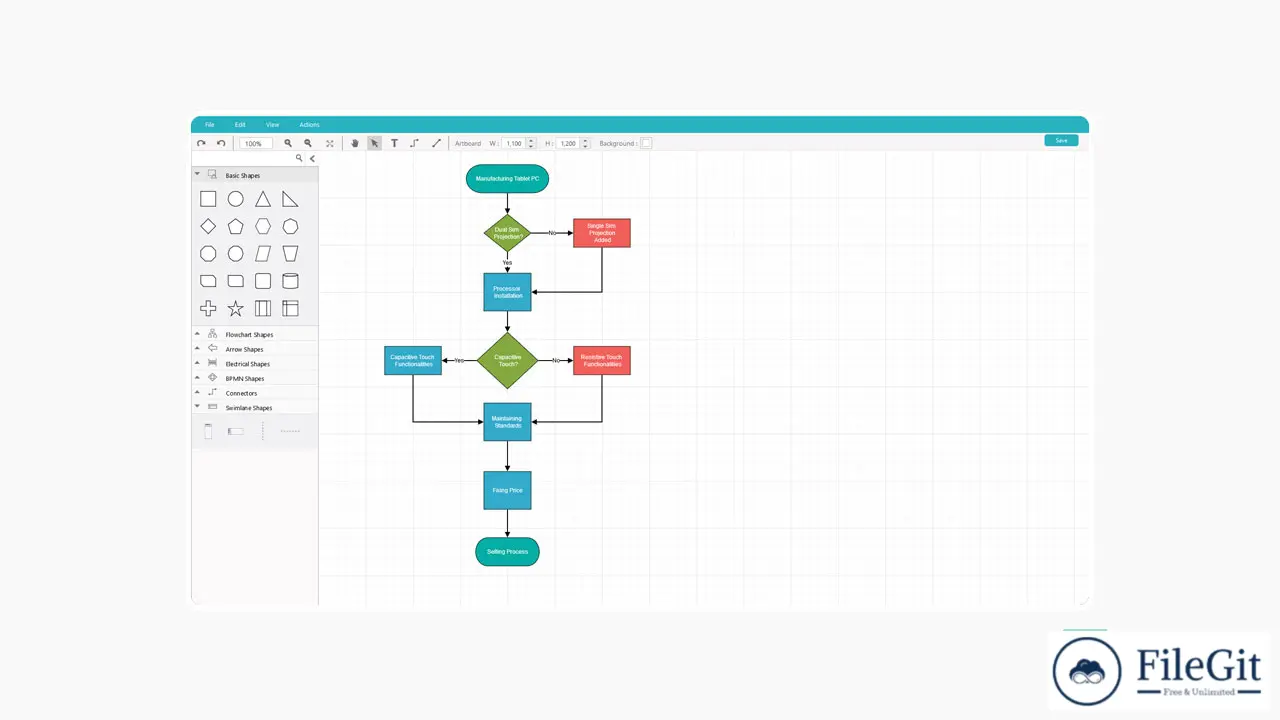Image resolution: width=1280 pixels, height=720 pixels.
Task: Select the Capacitive Touch Functionalities box
Action: click(x=413, y=360)
